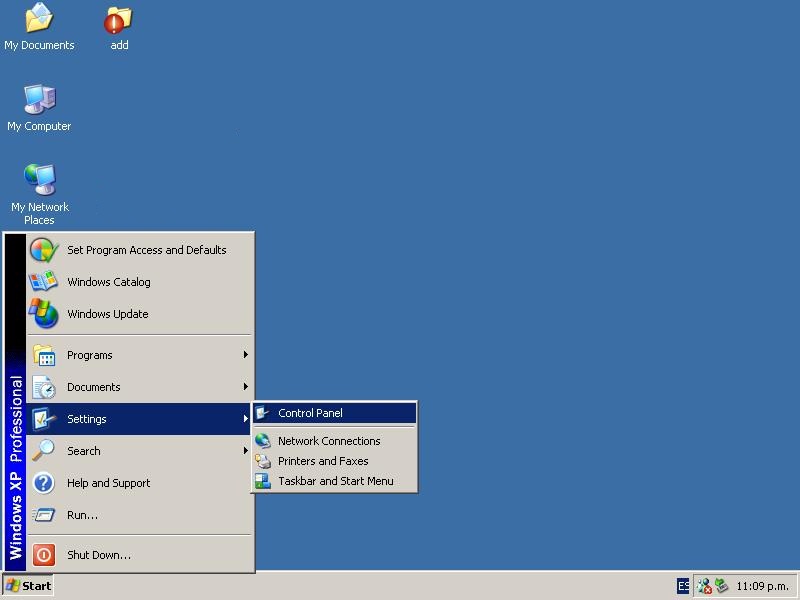This screenshot has height=600, width=800.
Task: Click the Control Panel icon in submenu
Action: 263,413
